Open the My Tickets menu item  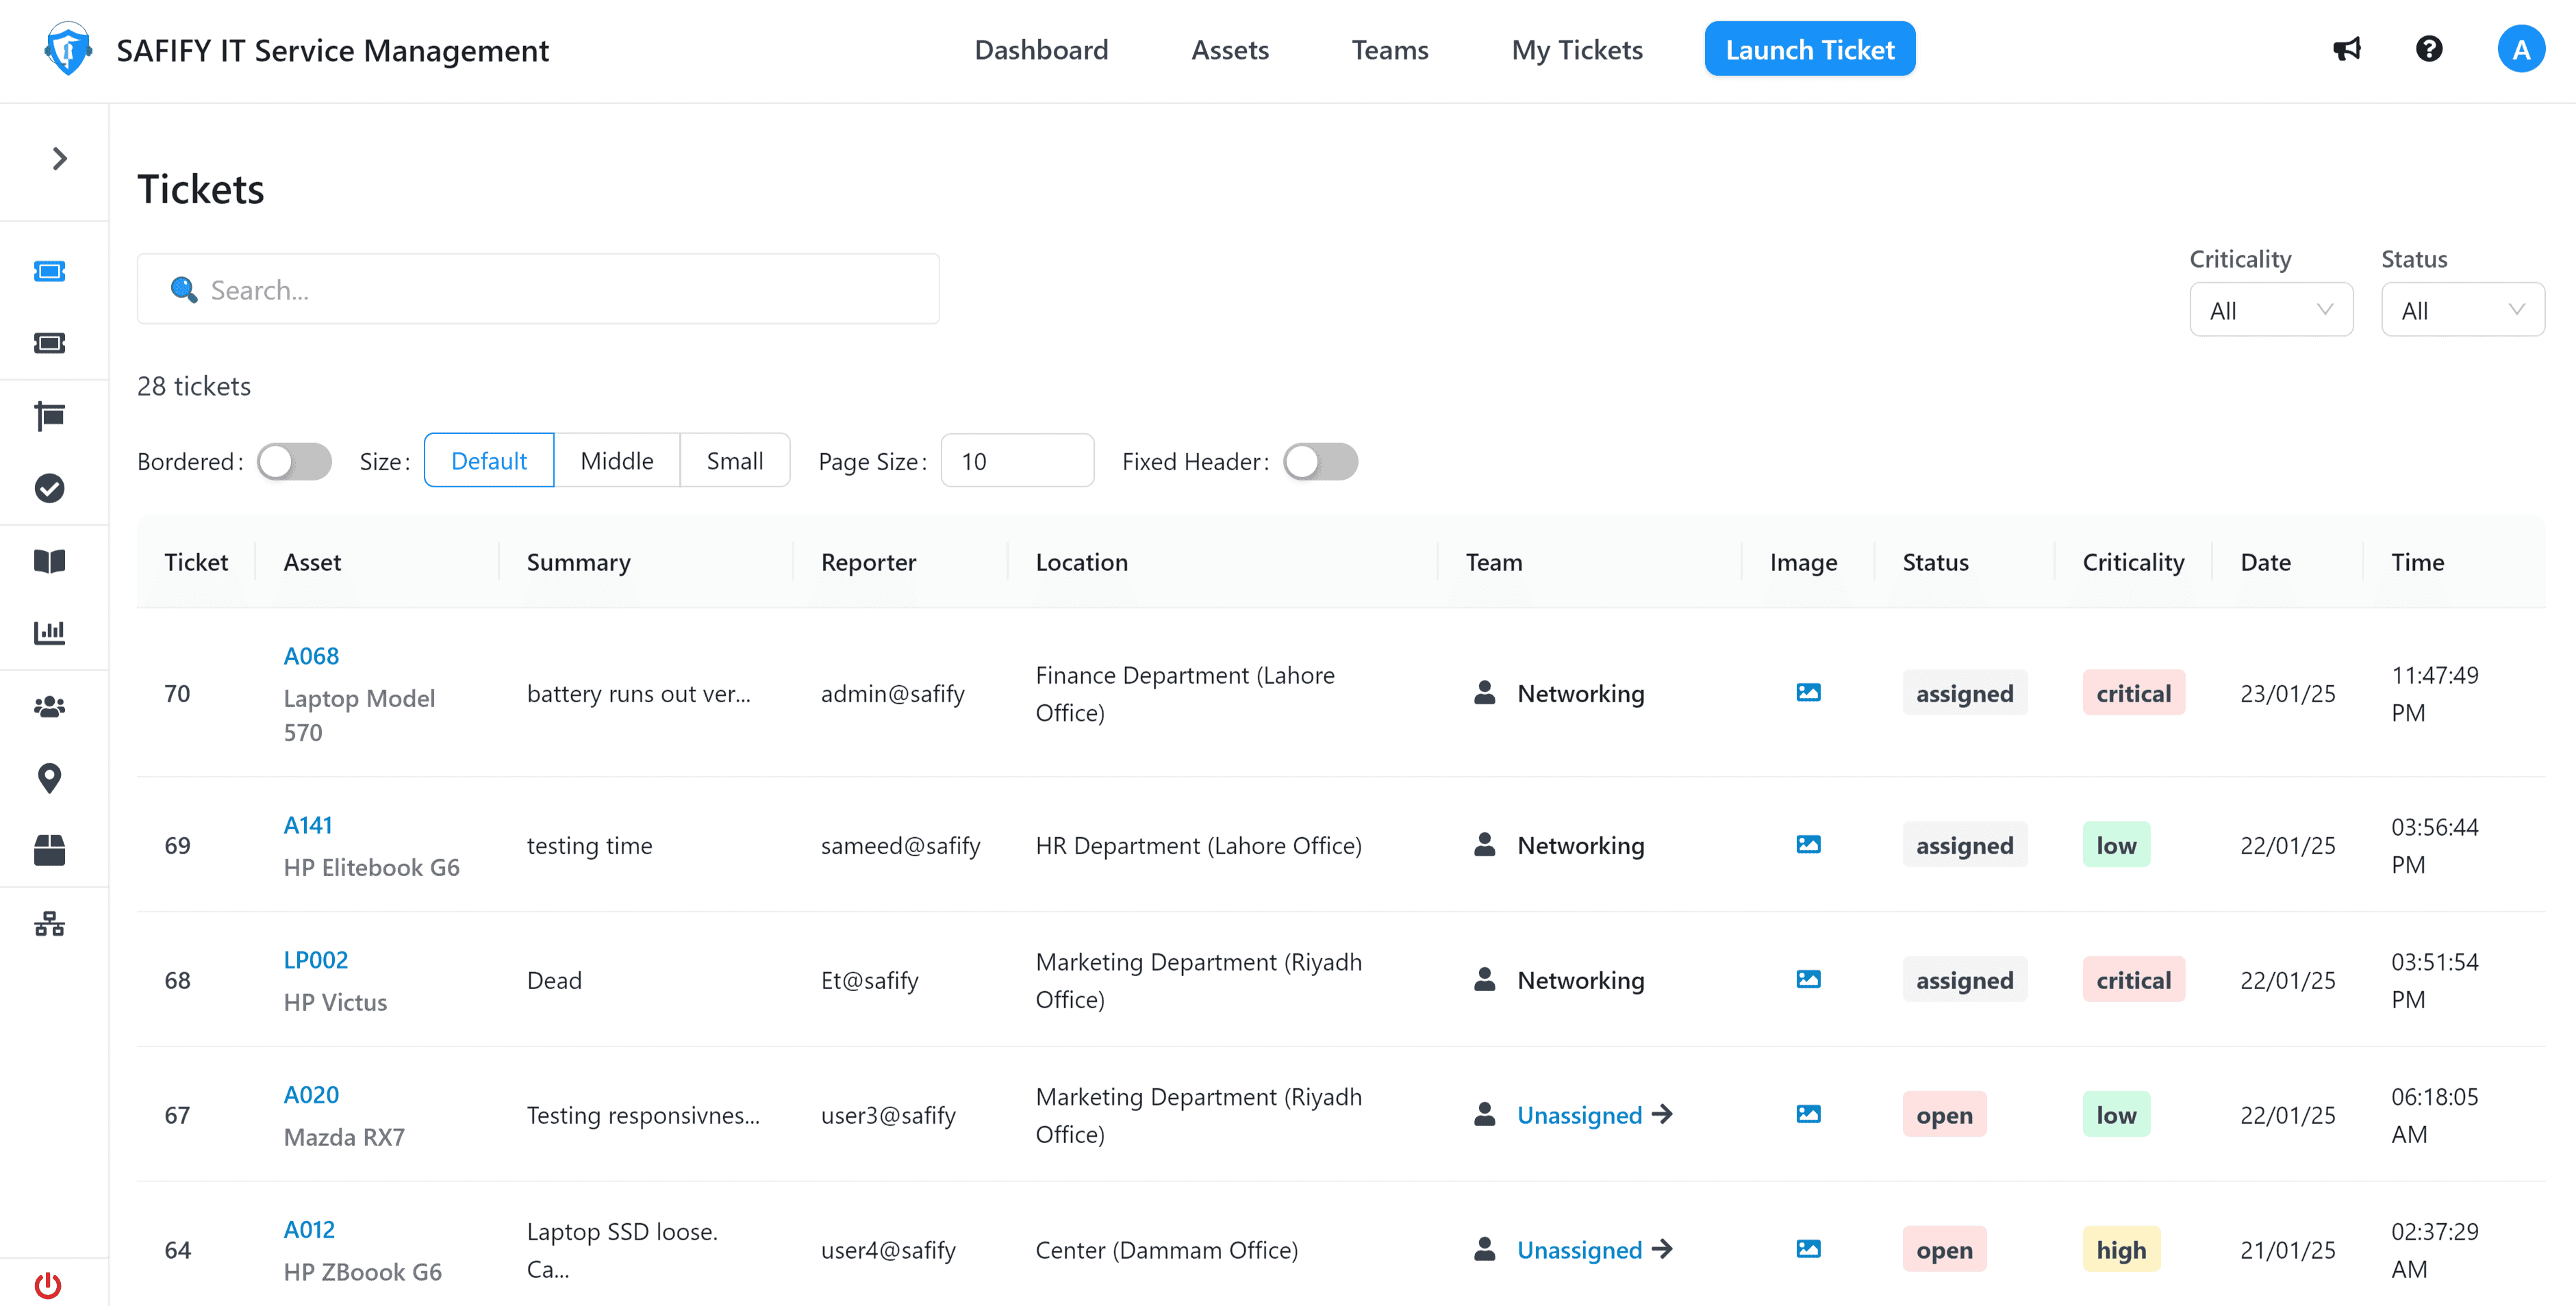pos(1576,49)
